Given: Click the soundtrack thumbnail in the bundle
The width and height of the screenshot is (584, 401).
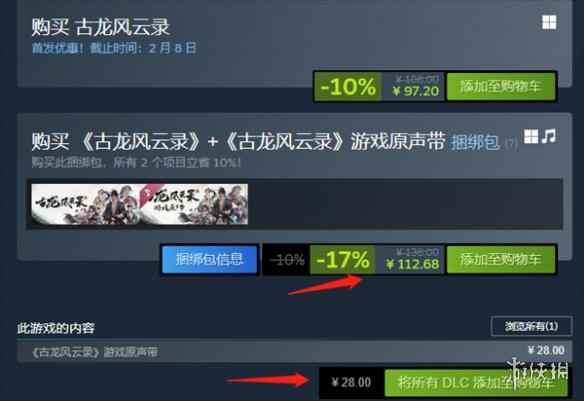Looking at the screenshot, I should [x=194, y=204].
